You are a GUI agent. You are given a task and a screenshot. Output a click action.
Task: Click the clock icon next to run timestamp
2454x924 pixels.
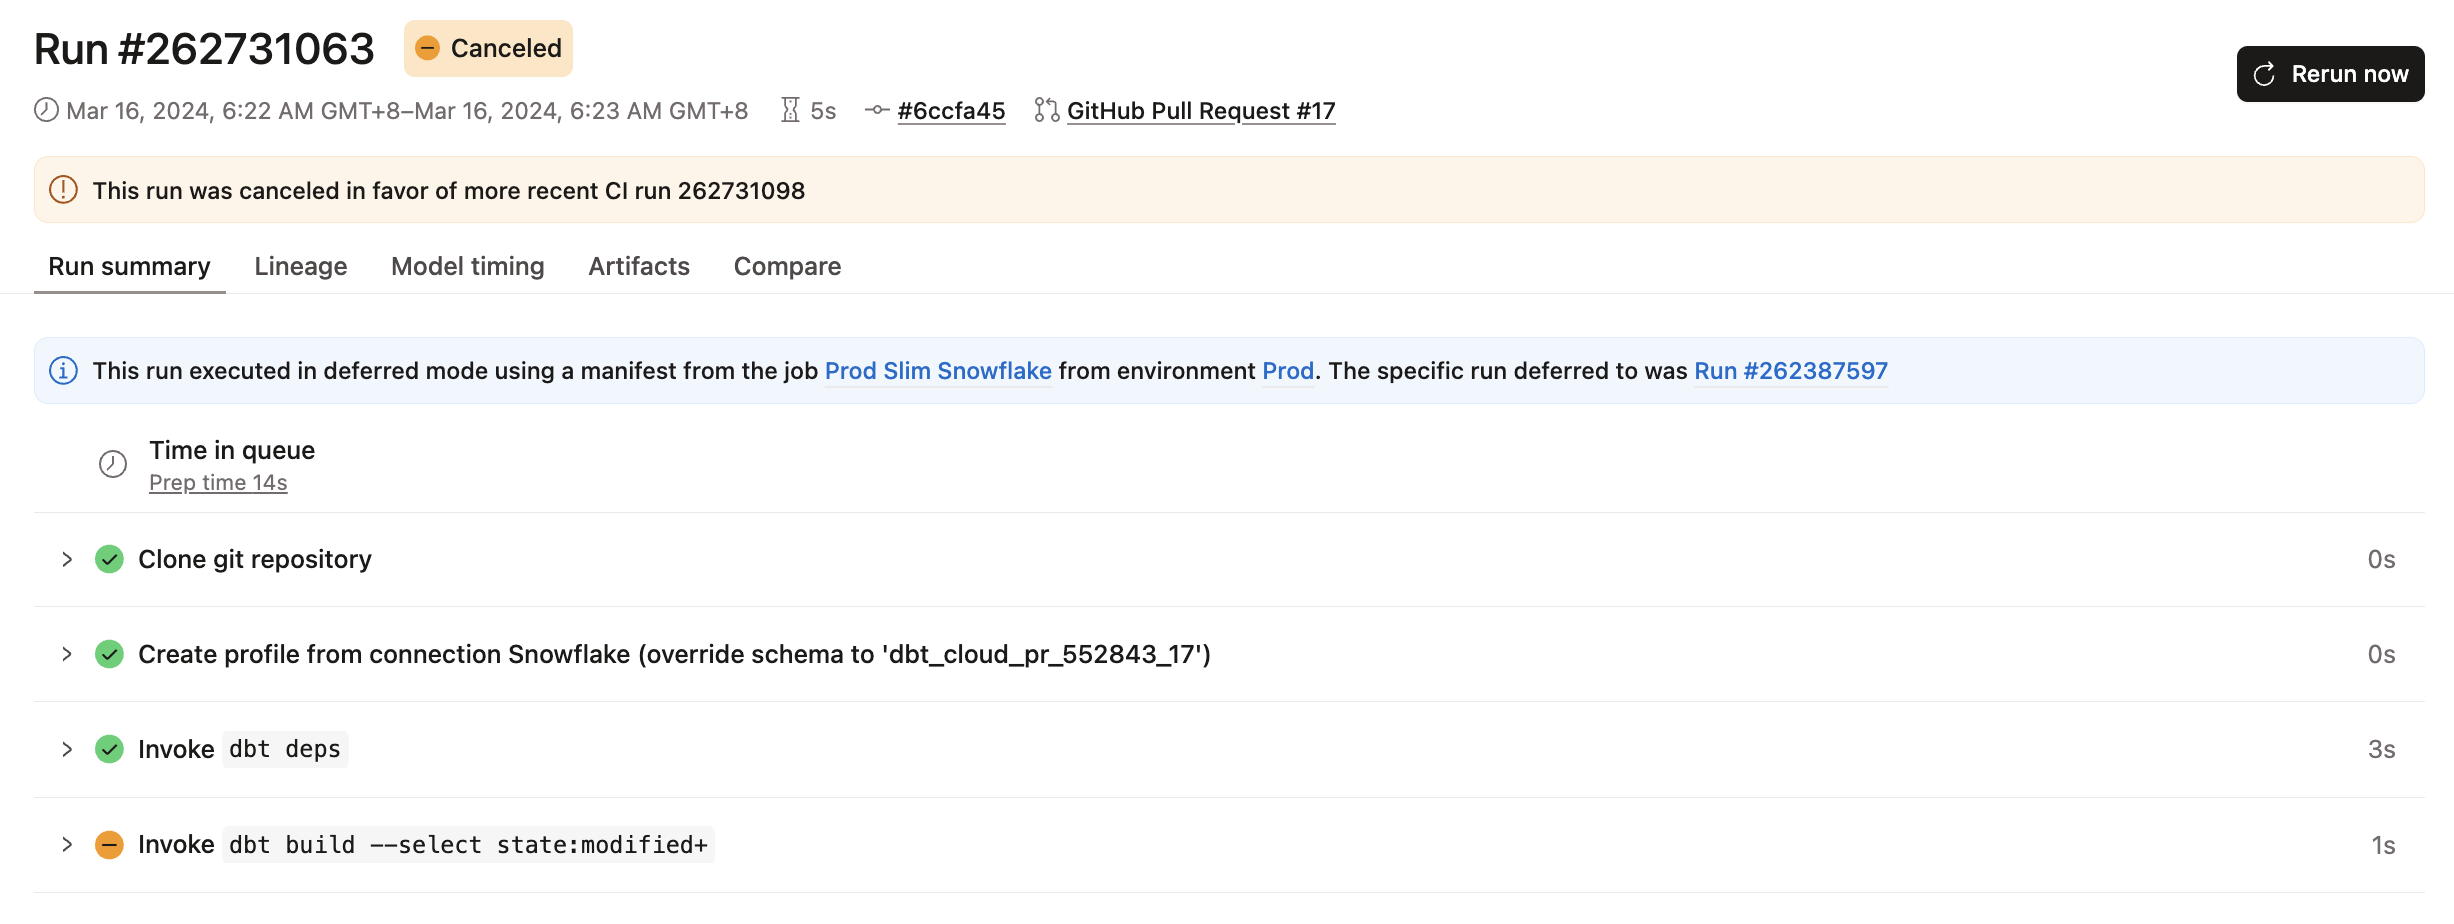click(x=46, y=111)
